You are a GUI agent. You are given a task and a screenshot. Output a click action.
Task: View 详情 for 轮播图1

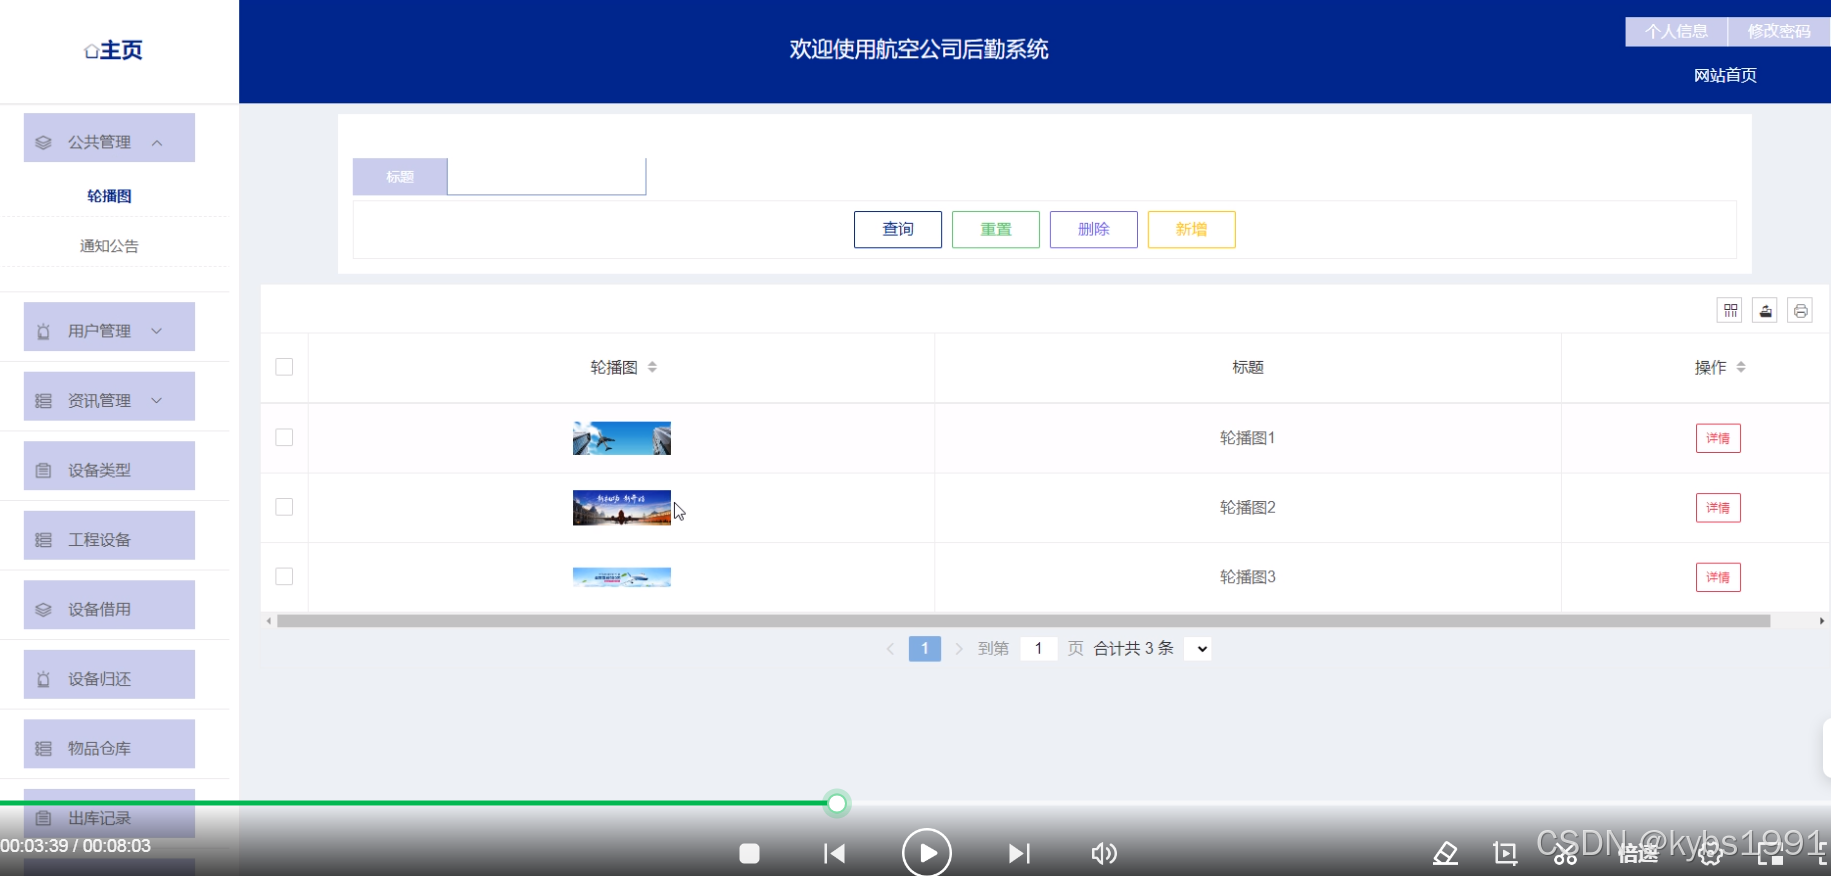click(1718, 438)
